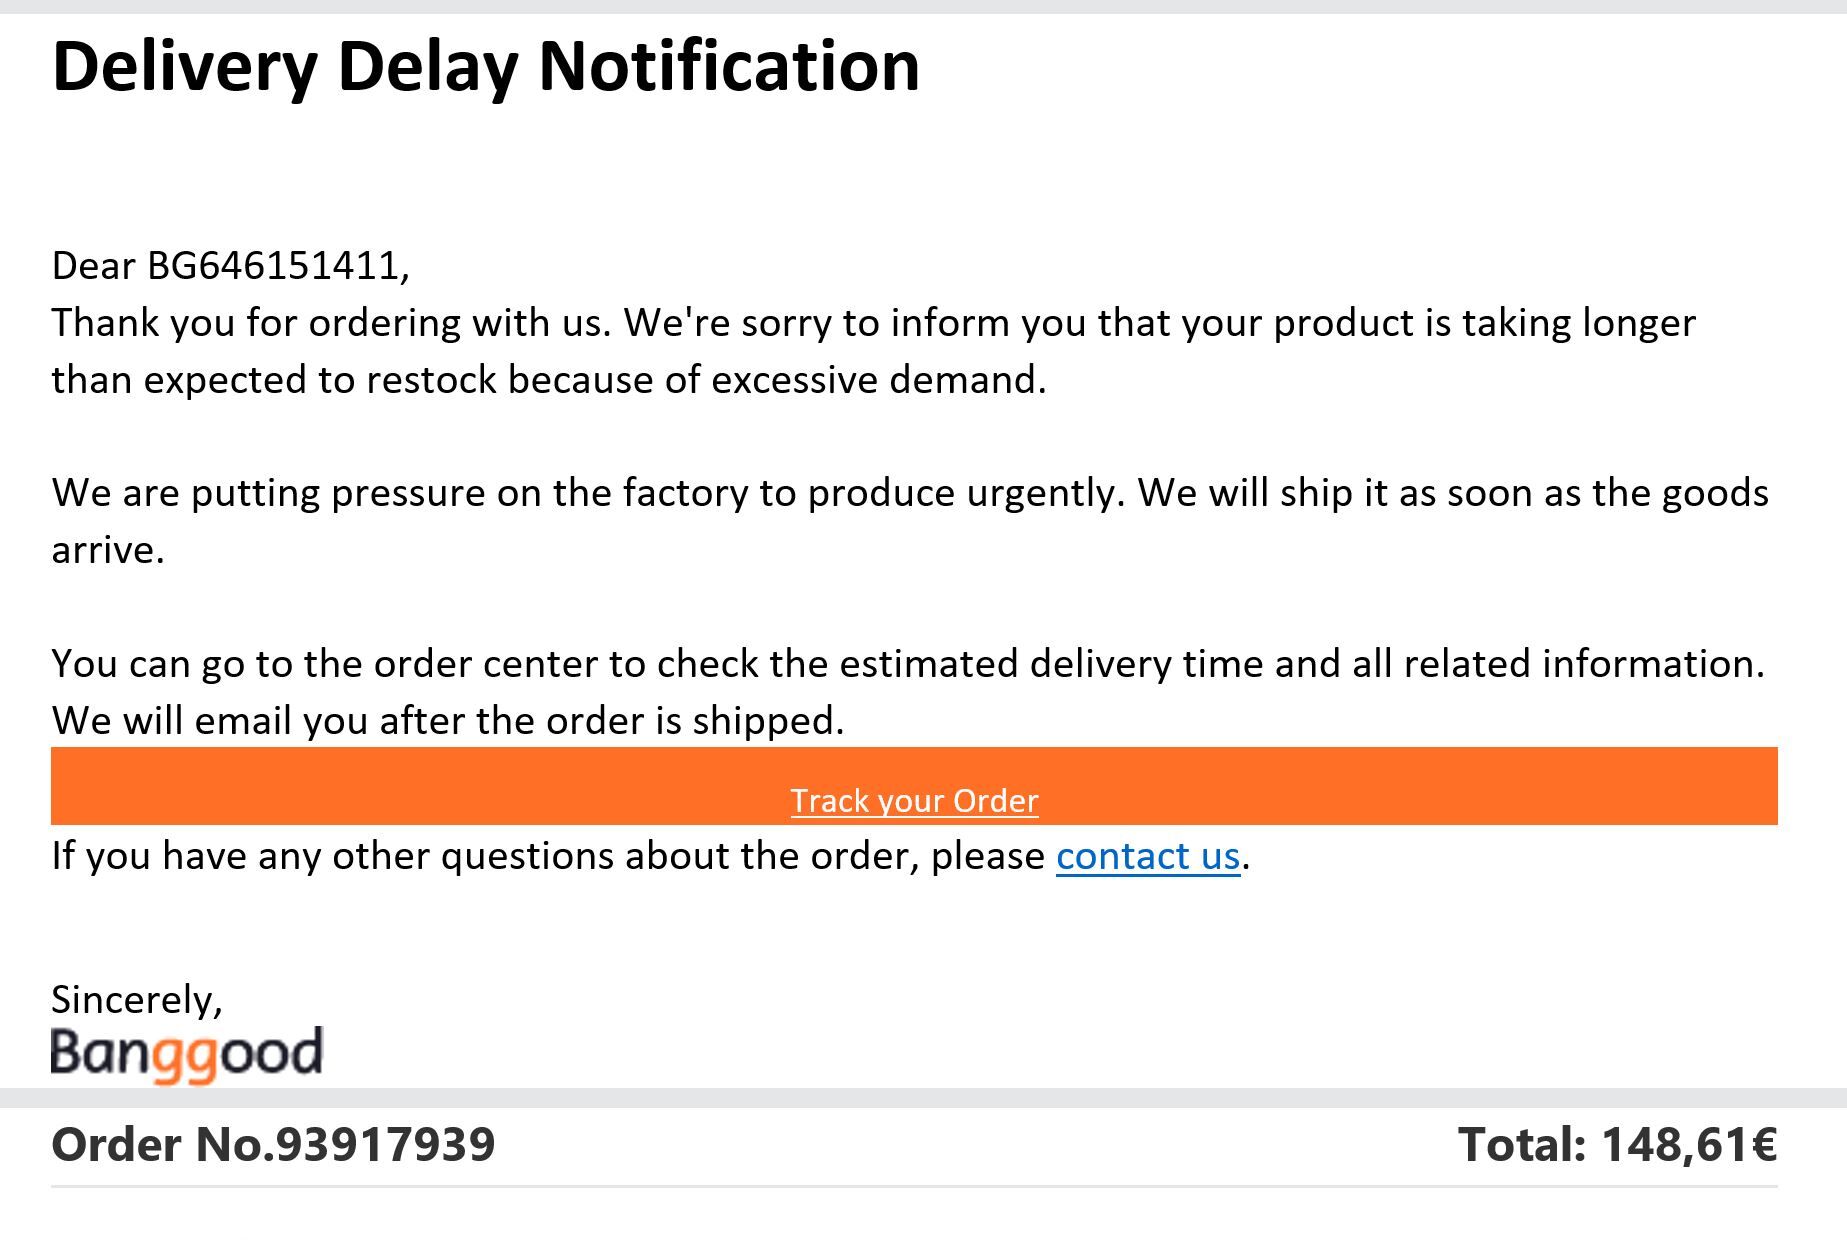Click the thin line below Order No.

point(914,1187)
